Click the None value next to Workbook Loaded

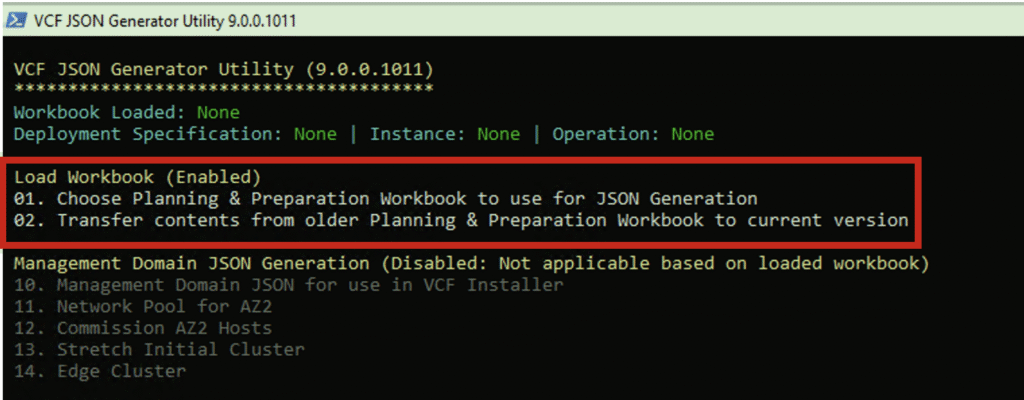pos(218,112)
